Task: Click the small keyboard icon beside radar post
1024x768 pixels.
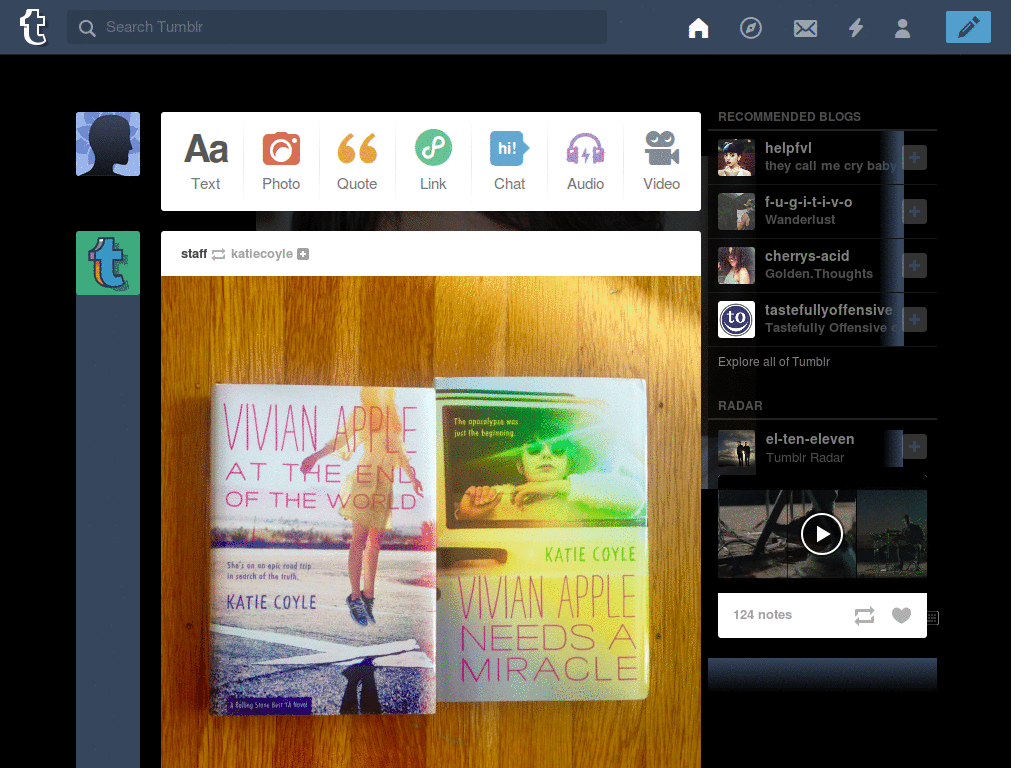Action: [x=933, y=617]
